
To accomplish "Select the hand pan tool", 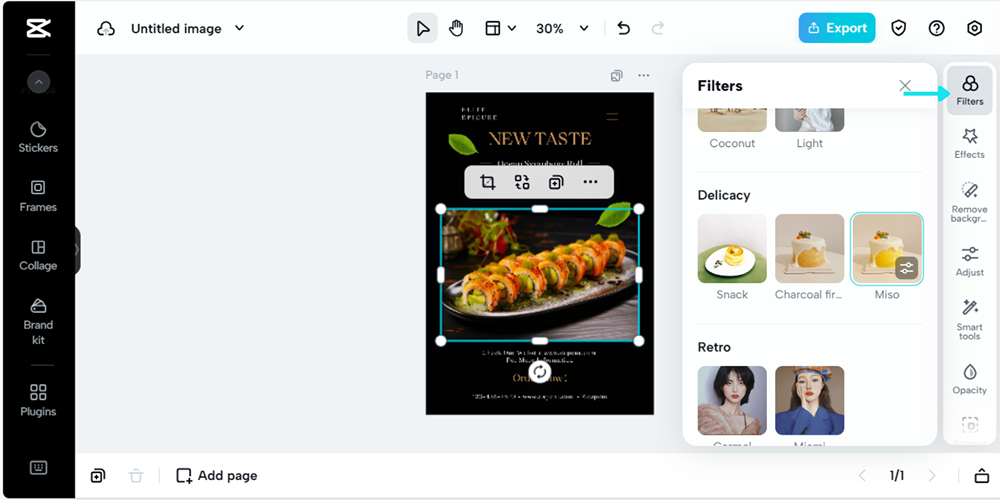I will (456, 28).
